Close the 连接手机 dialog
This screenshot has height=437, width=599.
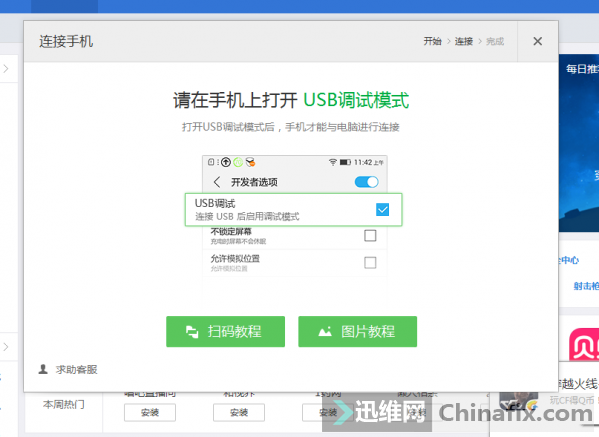pos(537,41)
